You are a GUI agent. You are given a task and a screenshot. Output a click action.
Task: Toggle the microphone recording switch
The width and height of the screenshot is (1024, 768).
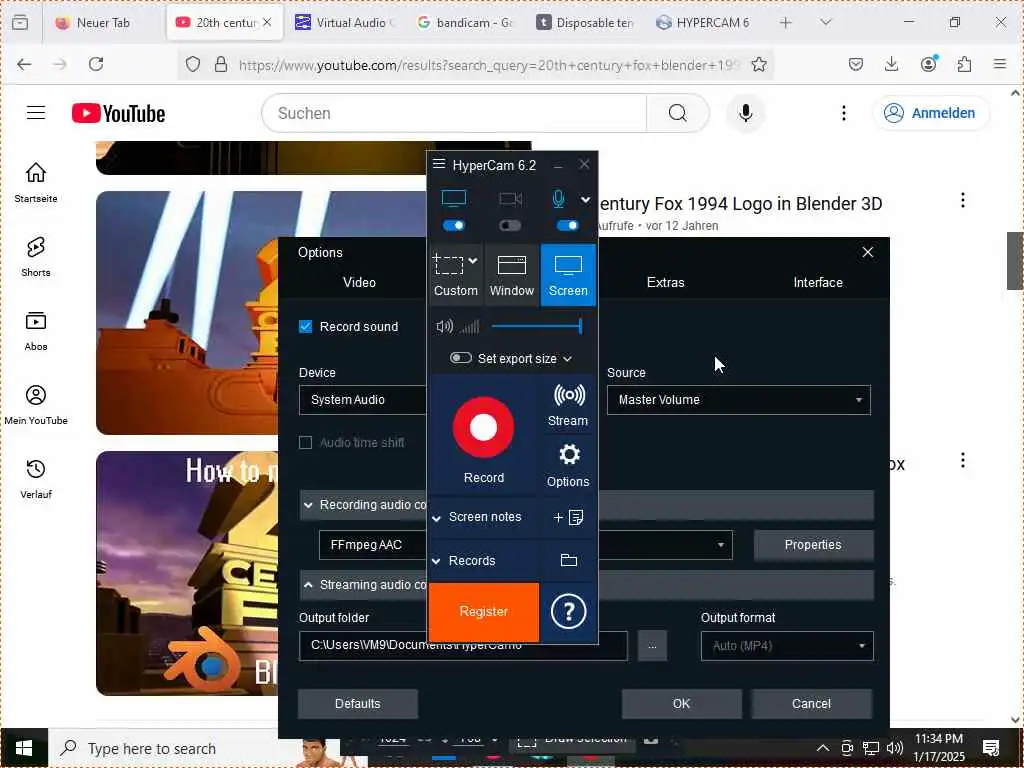click(x=568, y=225)
